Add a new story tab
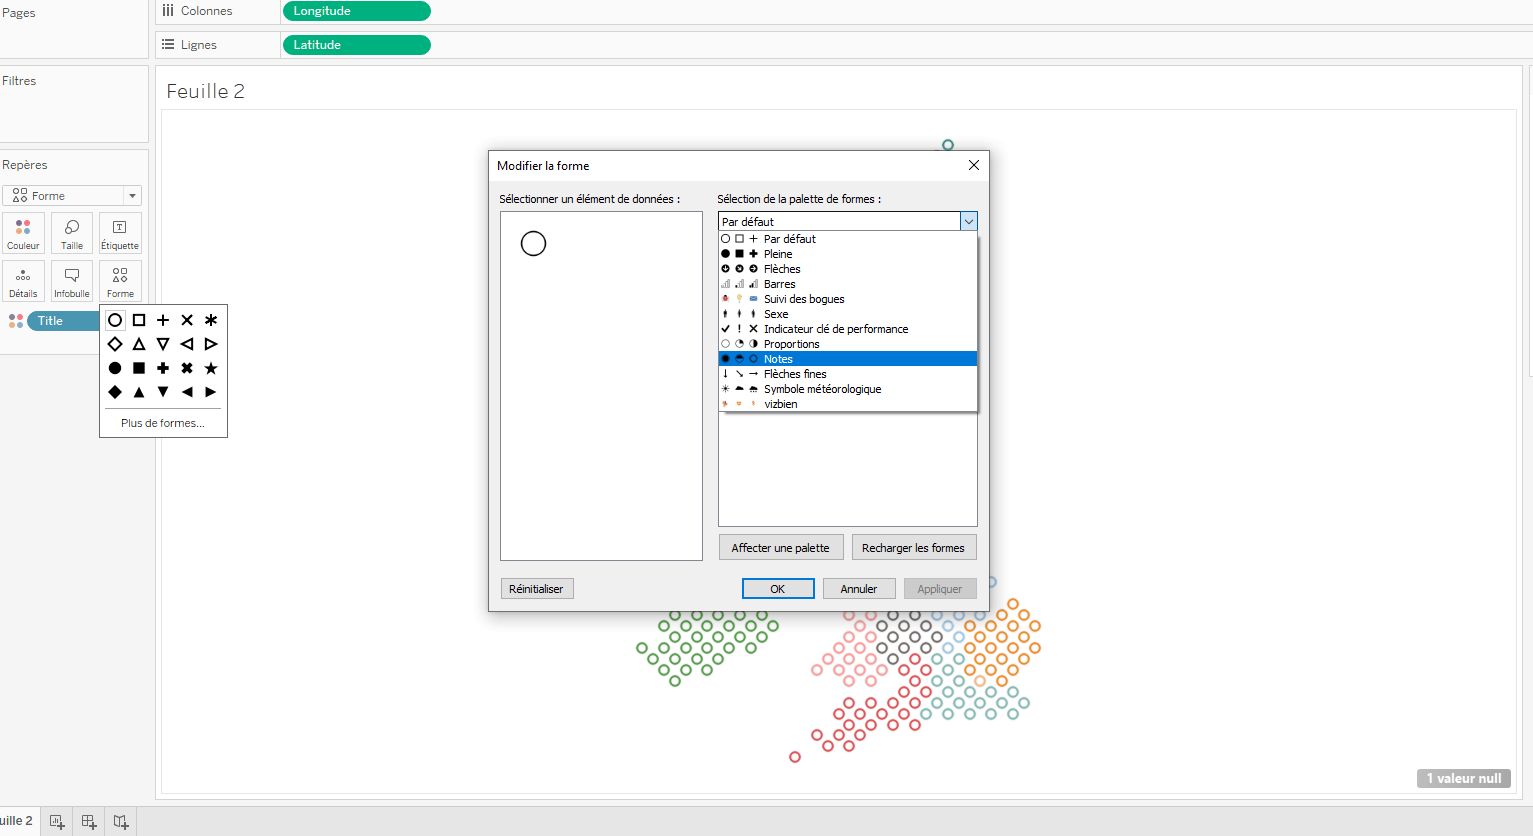 click(121, 821)
